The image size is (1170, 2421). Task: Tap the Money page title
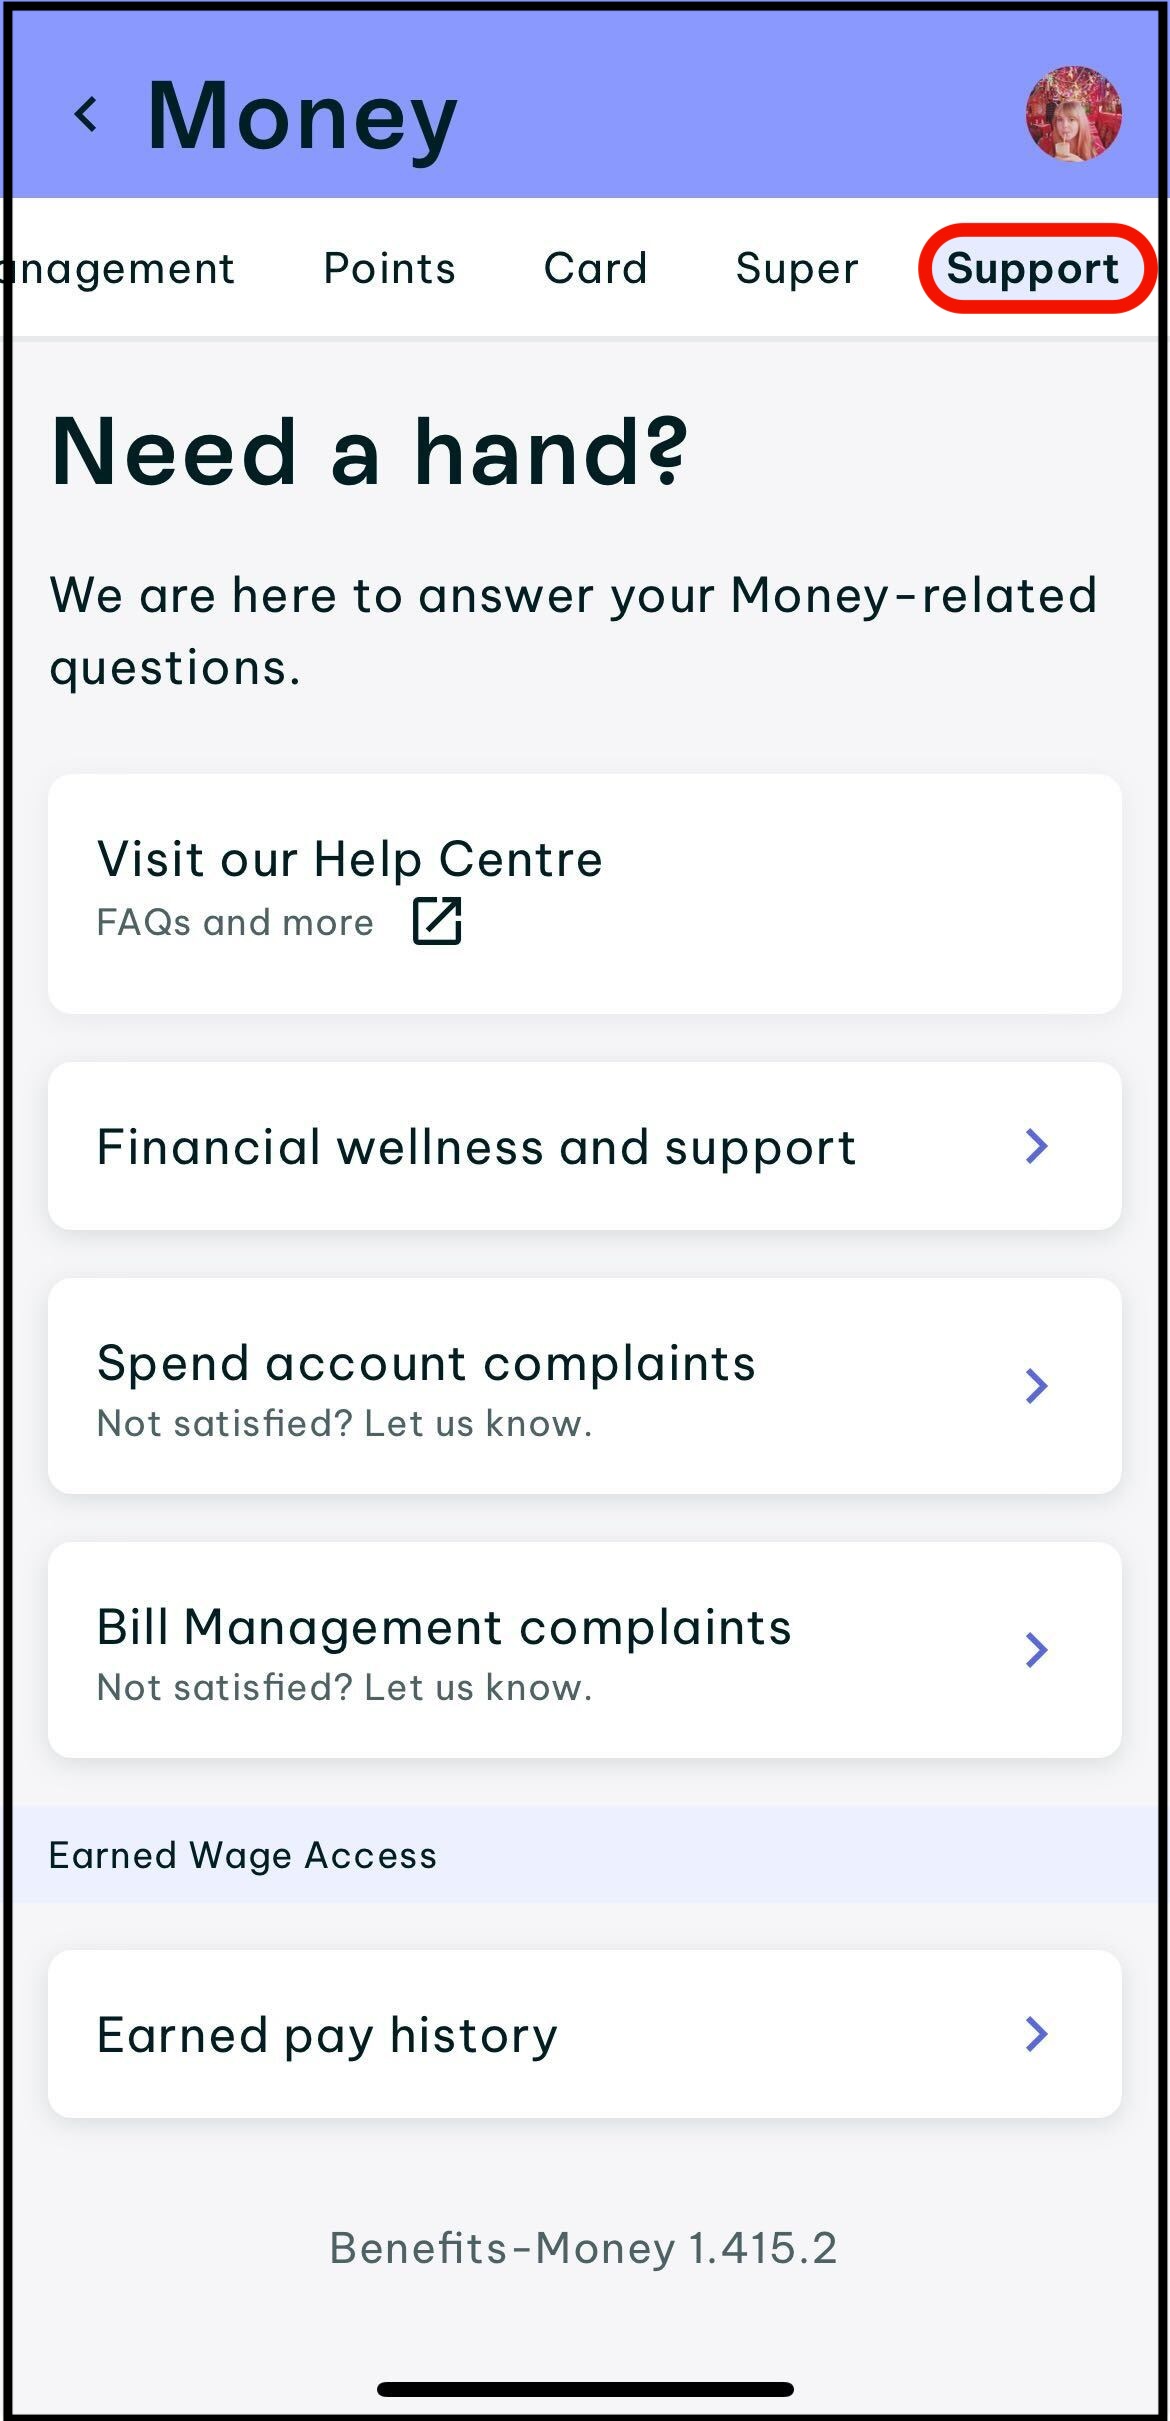[302, 116]
